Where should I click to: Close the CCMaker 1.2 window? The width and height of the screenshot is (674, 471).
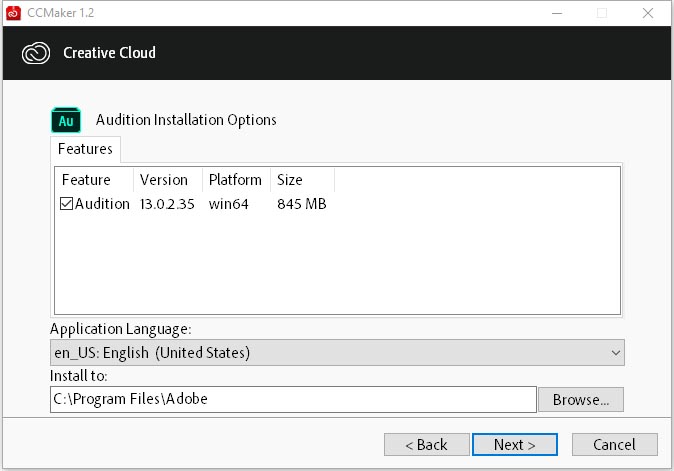point(648,13)
